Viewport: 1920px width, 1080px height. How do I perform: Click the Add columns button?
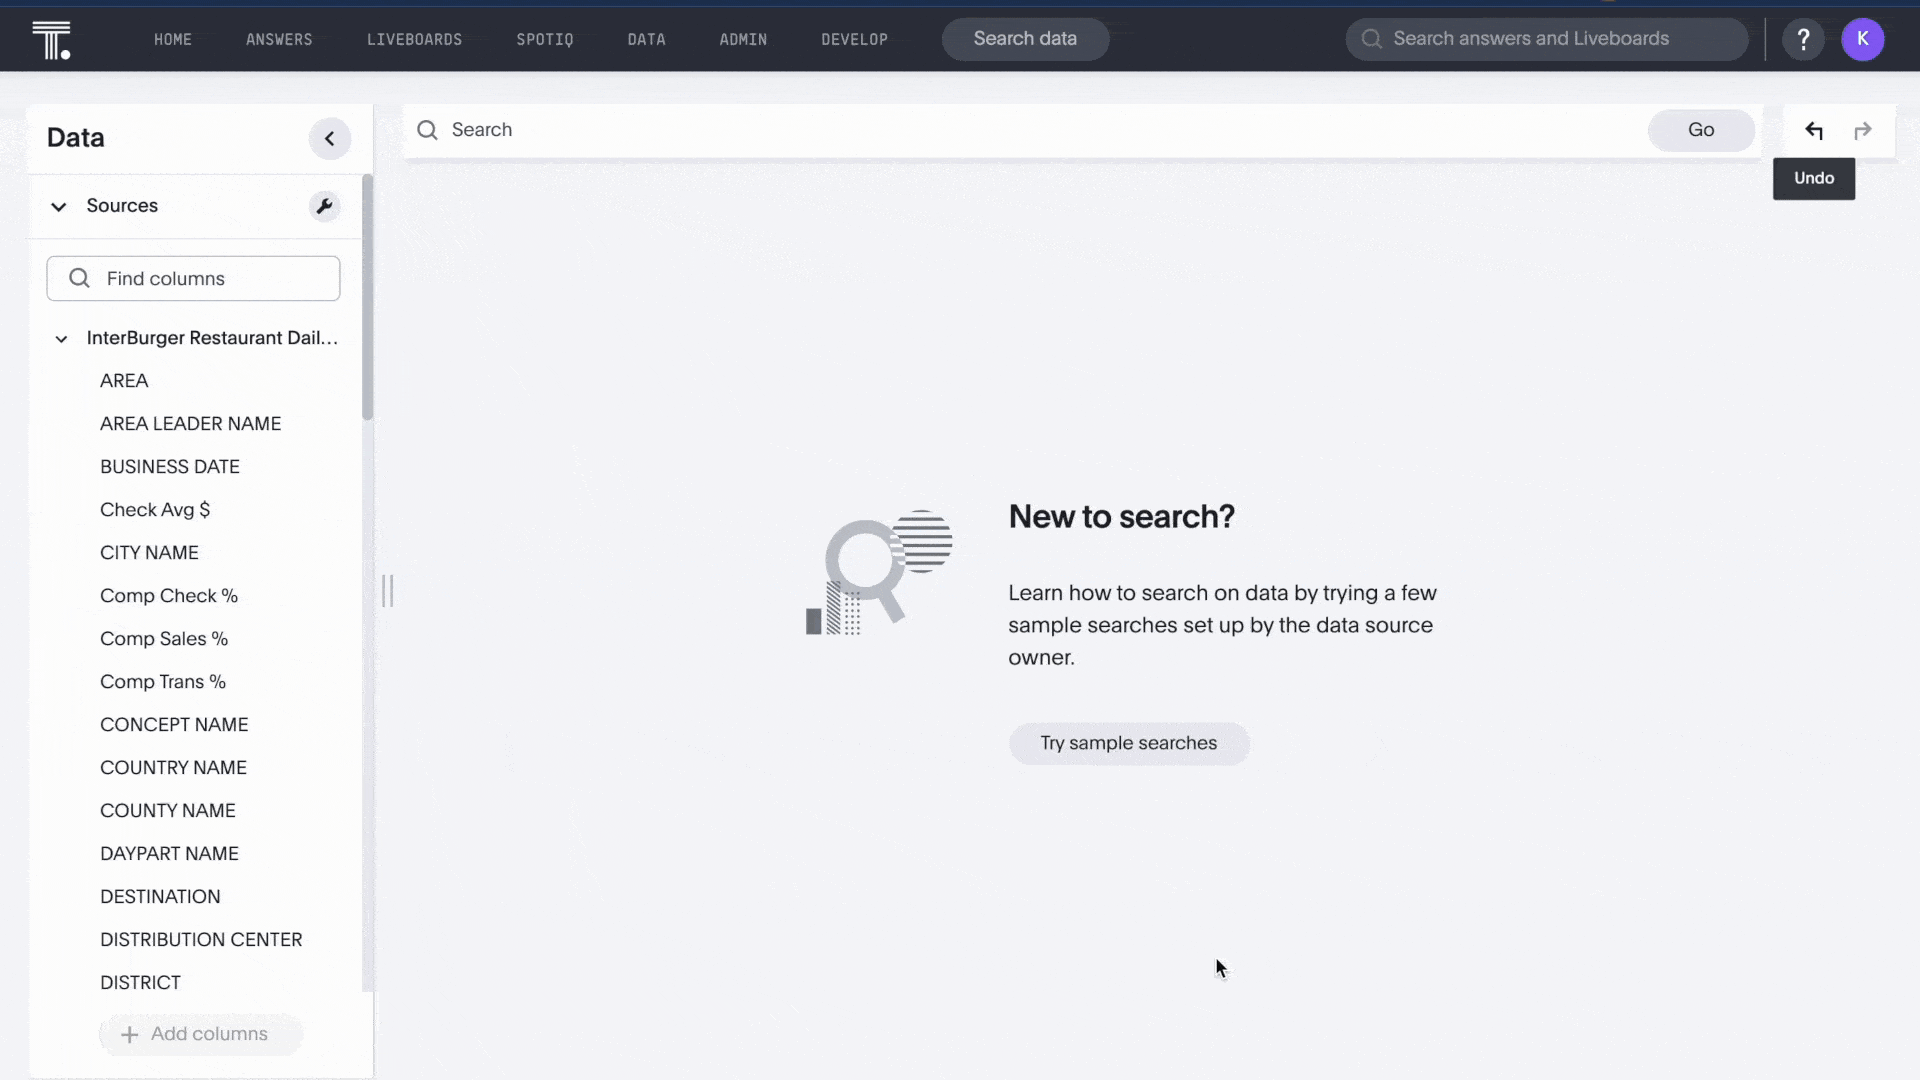201,1035
